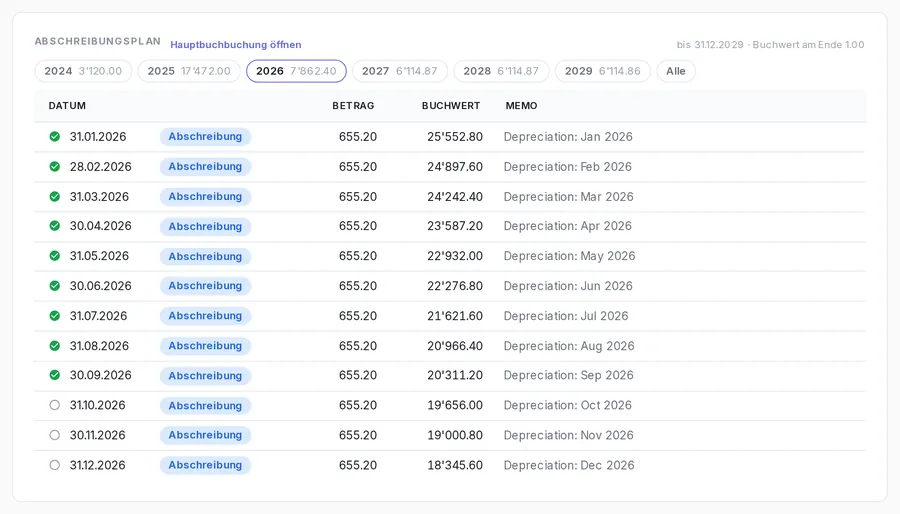Click the green posted checkmark for 28.02.2026

click(x=55, y=166)
